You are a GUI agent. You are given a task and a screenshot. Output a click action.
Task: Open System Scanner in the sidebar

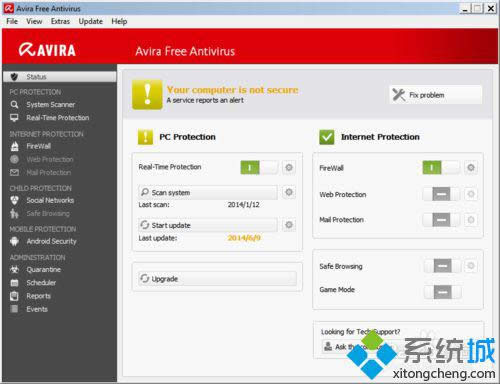tap(51, 105)
